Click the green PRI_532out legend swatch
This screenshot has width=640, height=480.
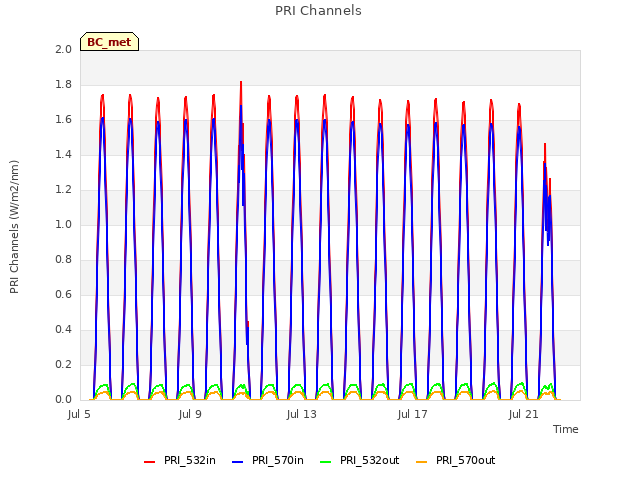click(326, 462)
